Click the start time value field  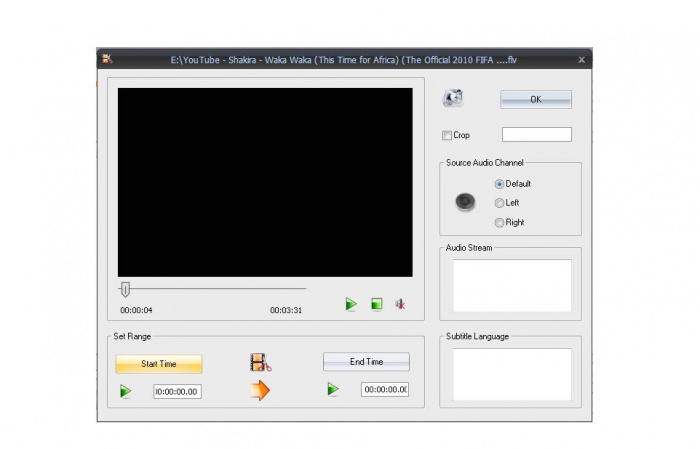click(177, 391)
